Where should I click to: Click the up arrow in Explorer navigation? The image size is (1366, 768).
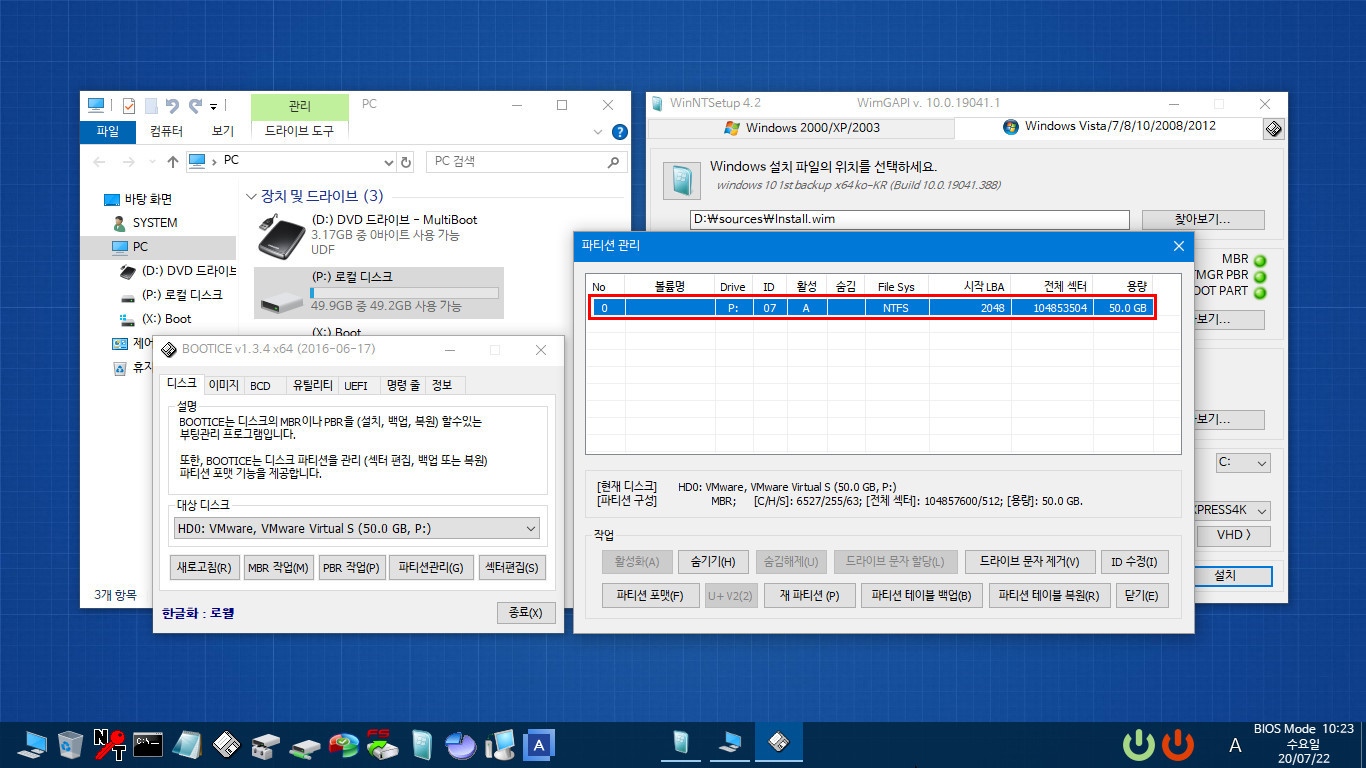point(173,162)
